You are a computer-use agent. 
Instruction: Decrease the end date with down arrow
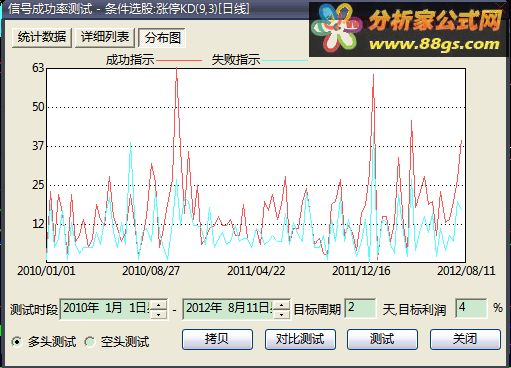tap(281, 314)
